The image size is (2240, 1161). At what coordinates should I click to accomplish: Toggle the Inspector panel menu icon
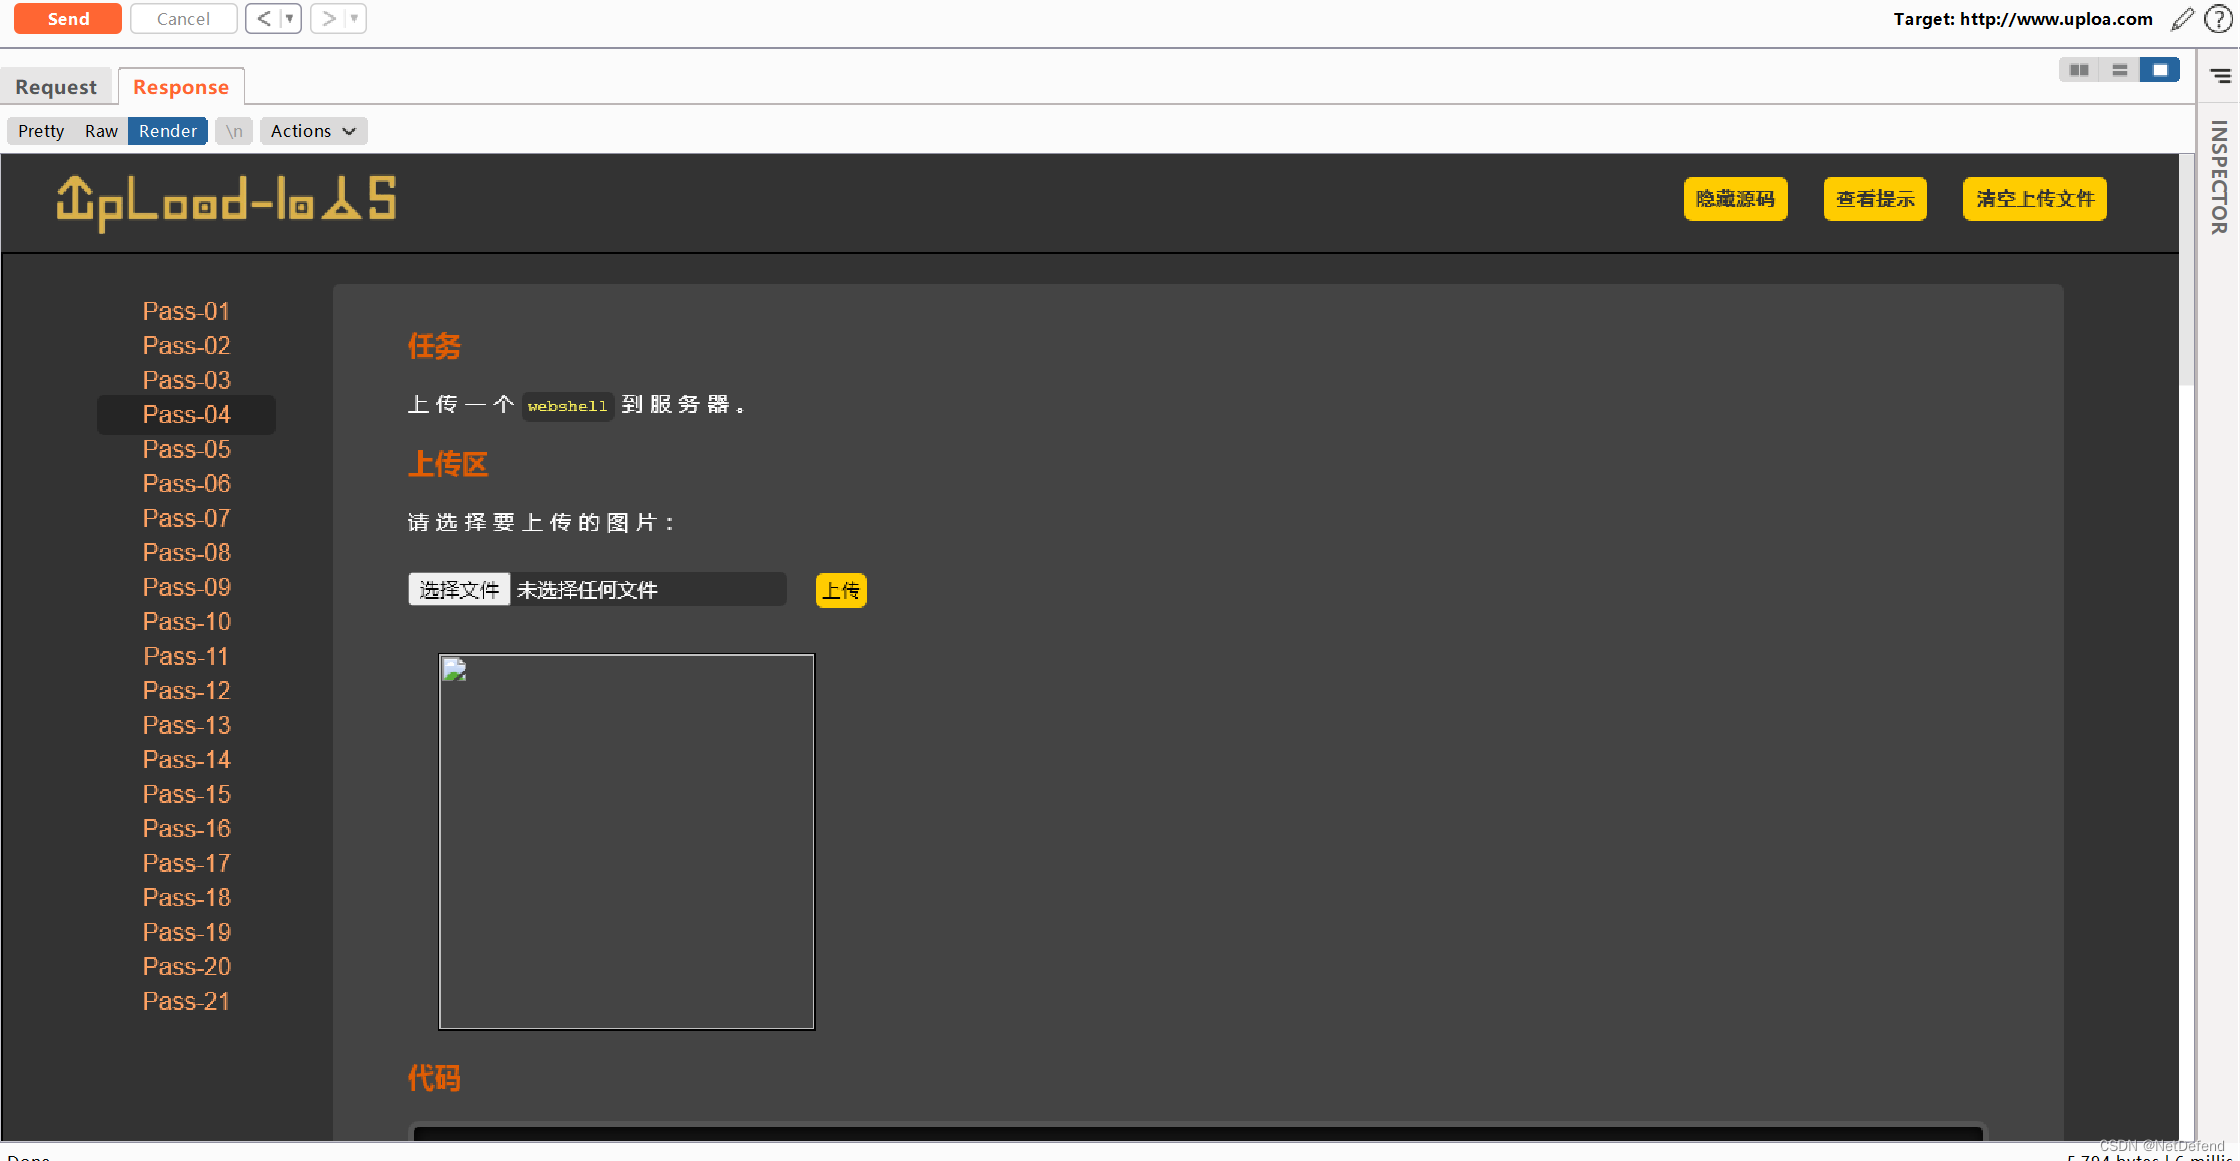click(x=2220, y=76)
